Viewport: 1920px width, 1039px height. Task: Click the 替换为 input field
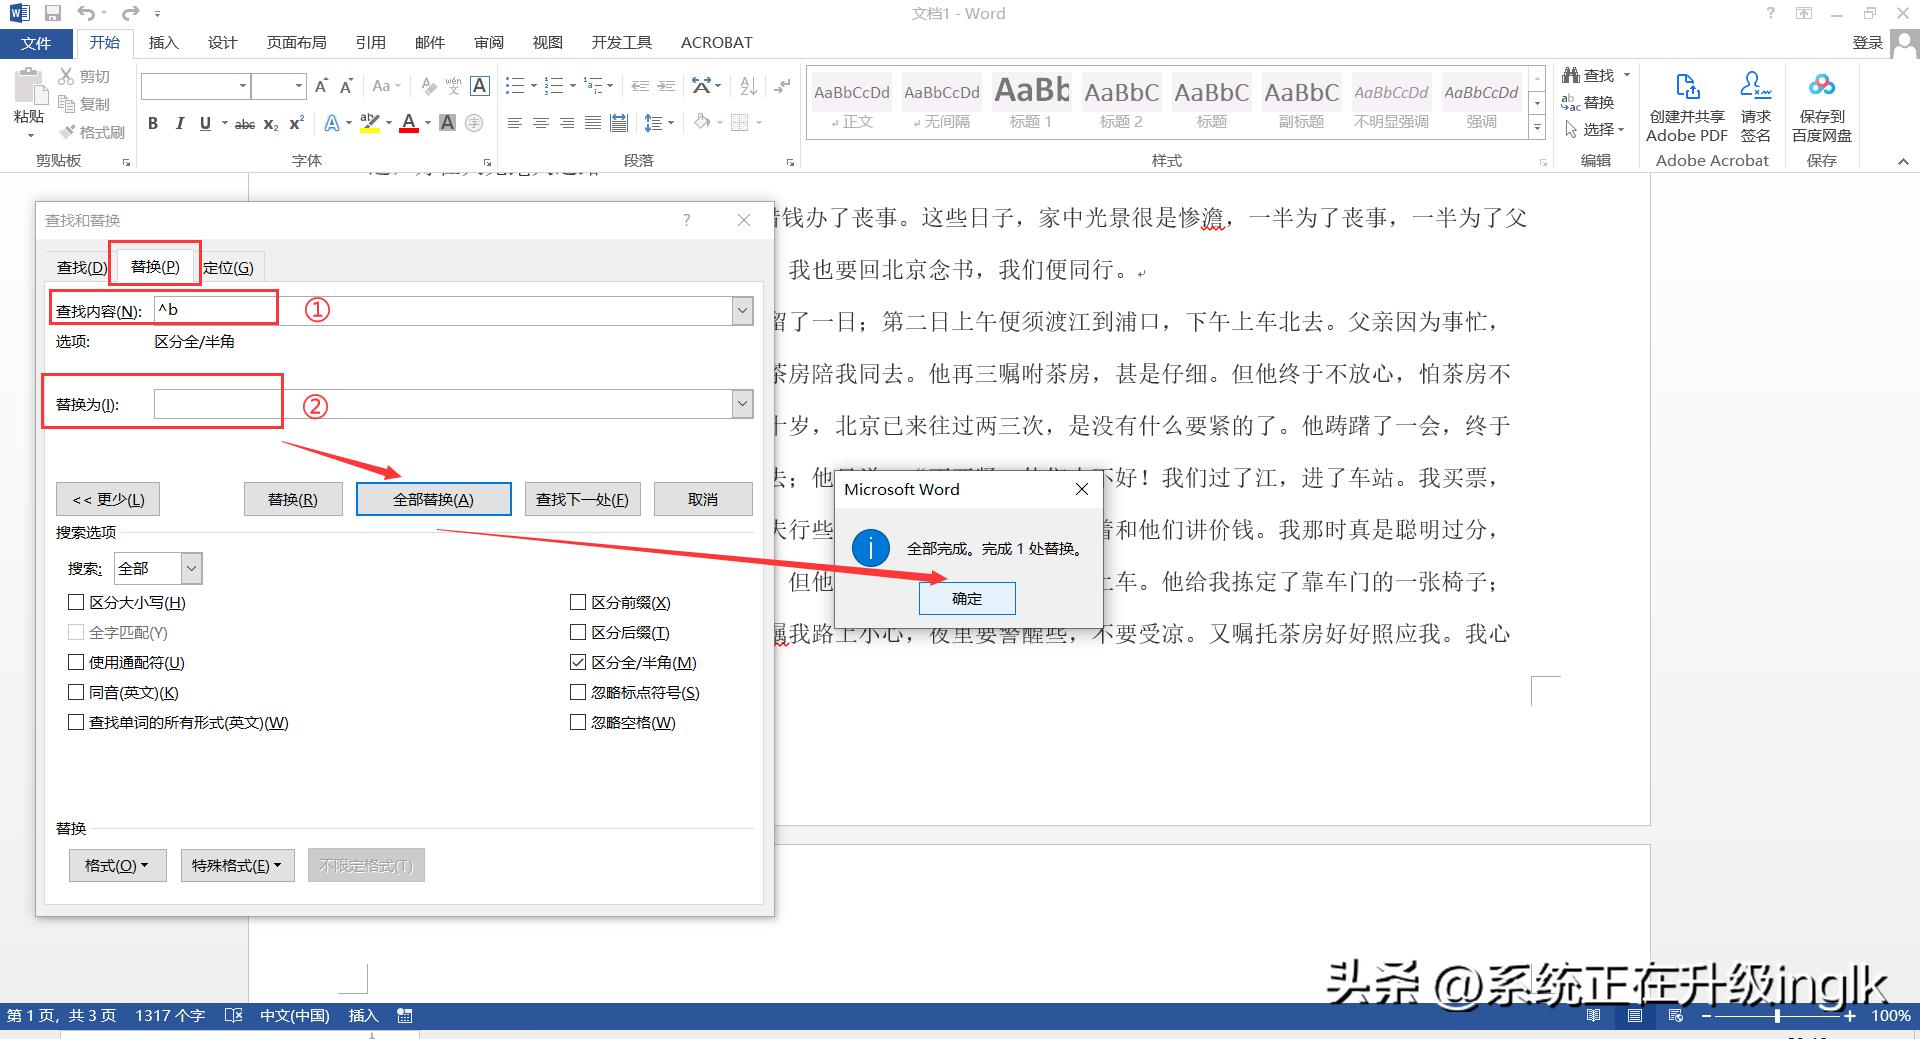click(x=444, y=404)
